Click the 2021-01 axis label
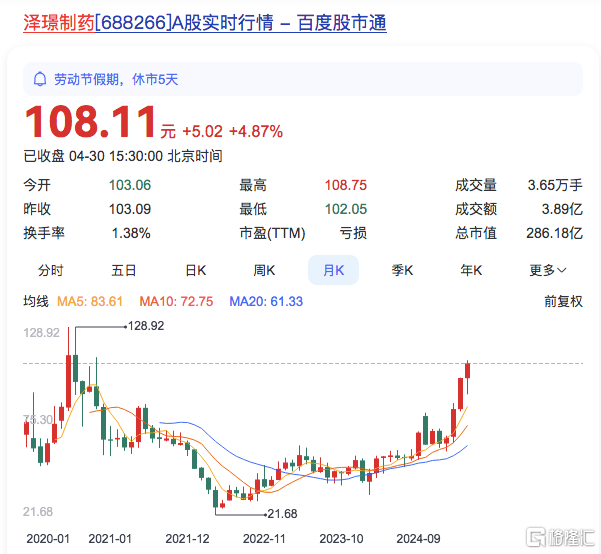This screenshot has width=601, height=554. pos(110,539)
